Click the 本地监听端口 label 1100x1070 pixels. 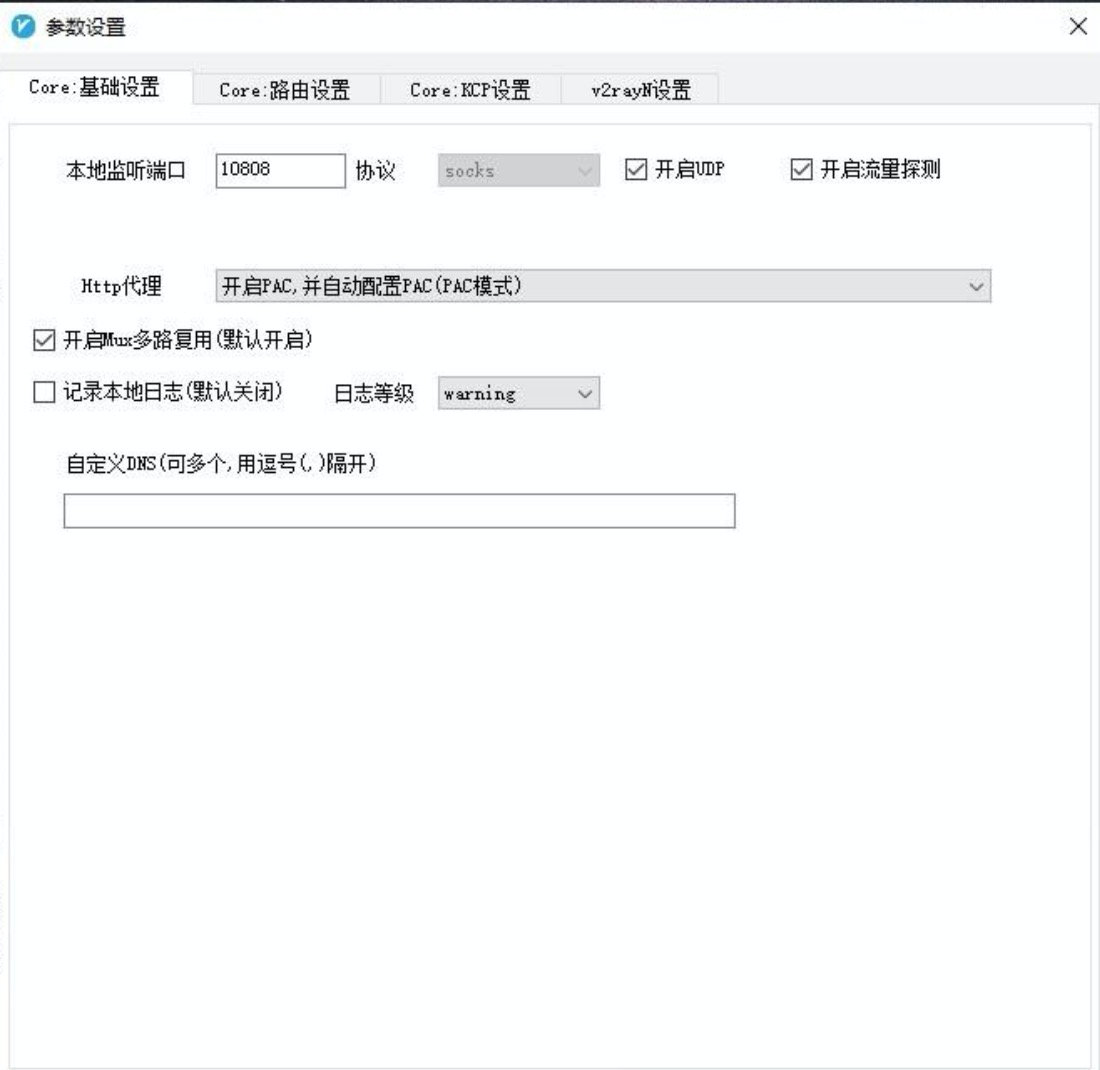click(x=126, y=171)
